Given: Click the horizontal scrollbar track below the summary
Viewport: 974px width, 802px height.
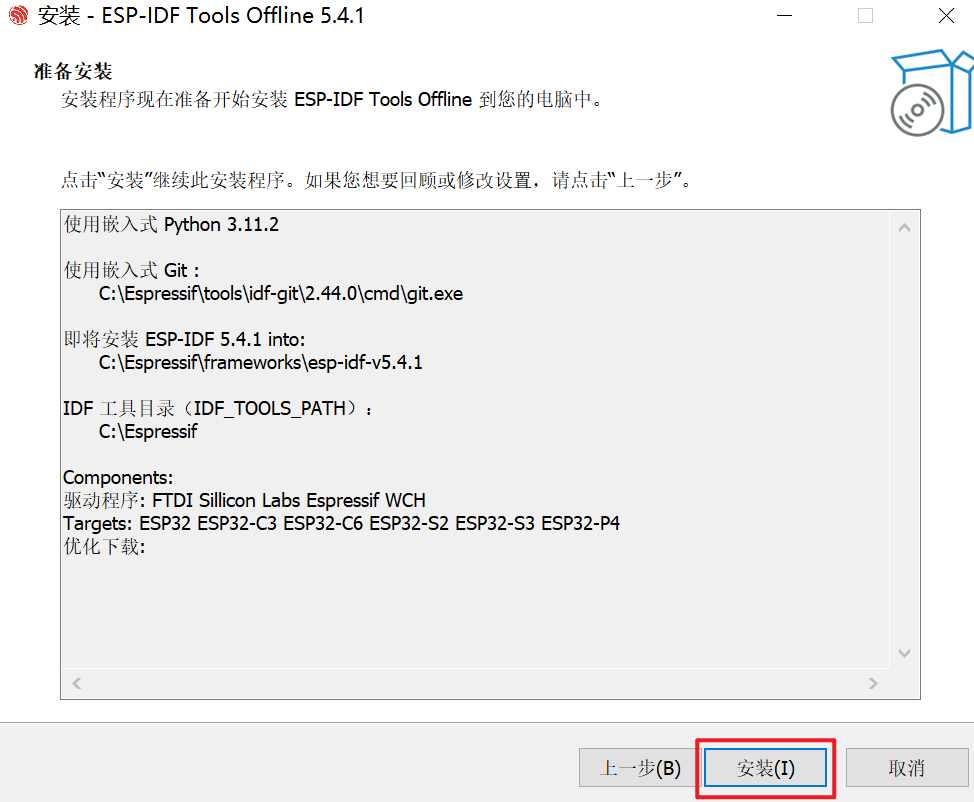Looking at the screenshot, I should (475, 683).
